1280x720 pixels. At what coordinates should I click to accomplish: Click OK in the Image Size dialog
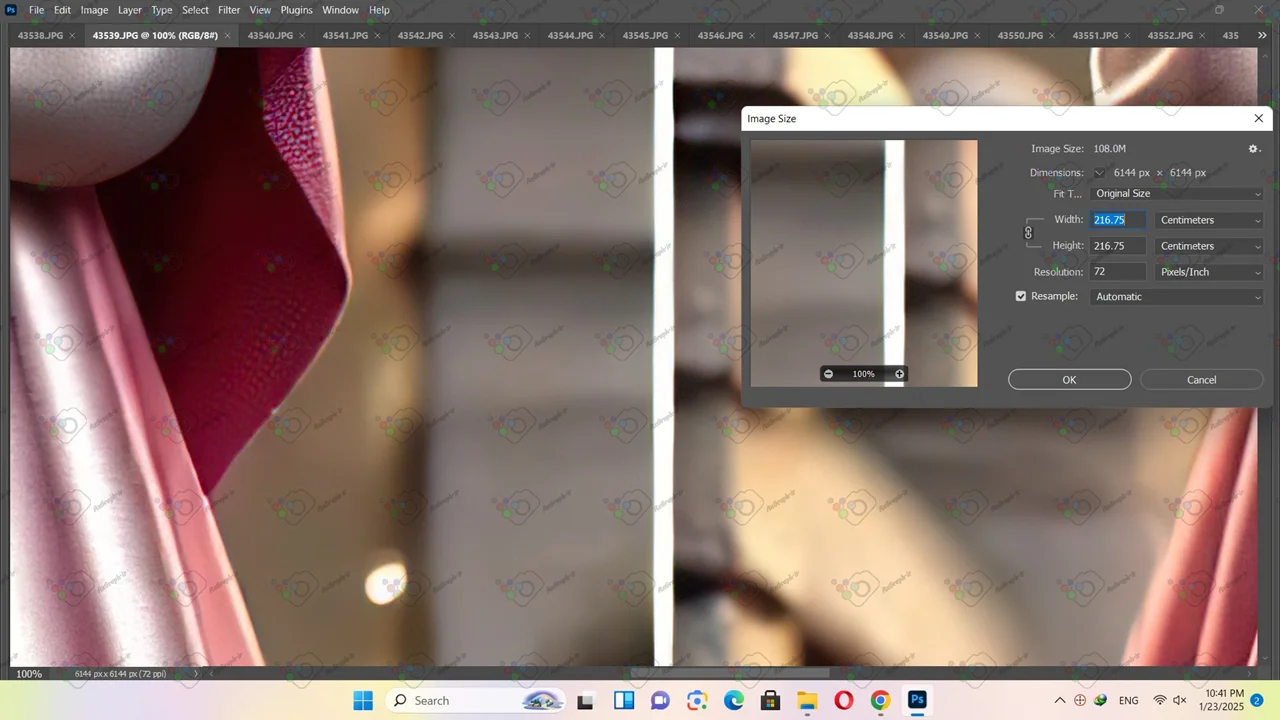pyautogui.click(x=1069, y=380)
